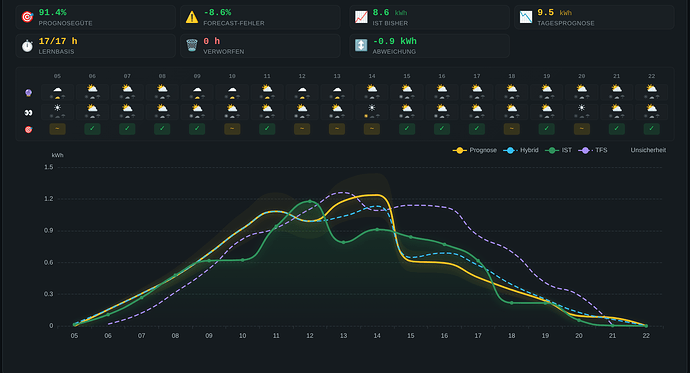Click the trash bin Verworfen icon
This screenshot has width=690, height=373.
tap(192, 45)
